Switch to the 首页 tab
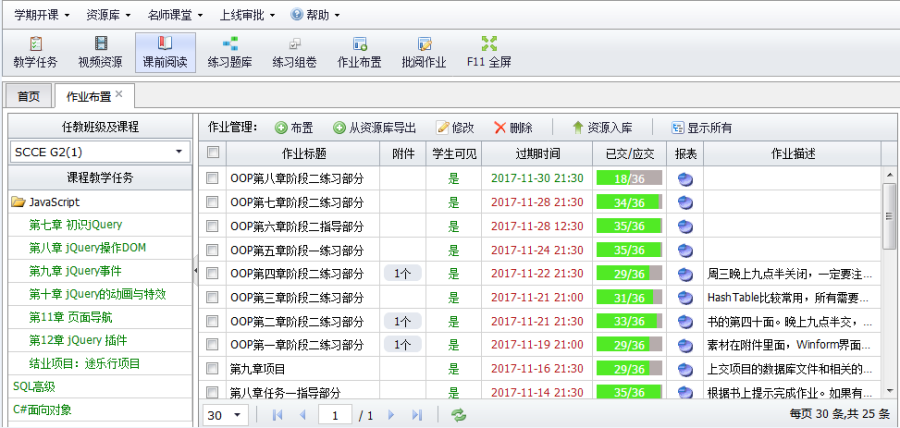The image size is (900, 428). (x=28, y=97)
